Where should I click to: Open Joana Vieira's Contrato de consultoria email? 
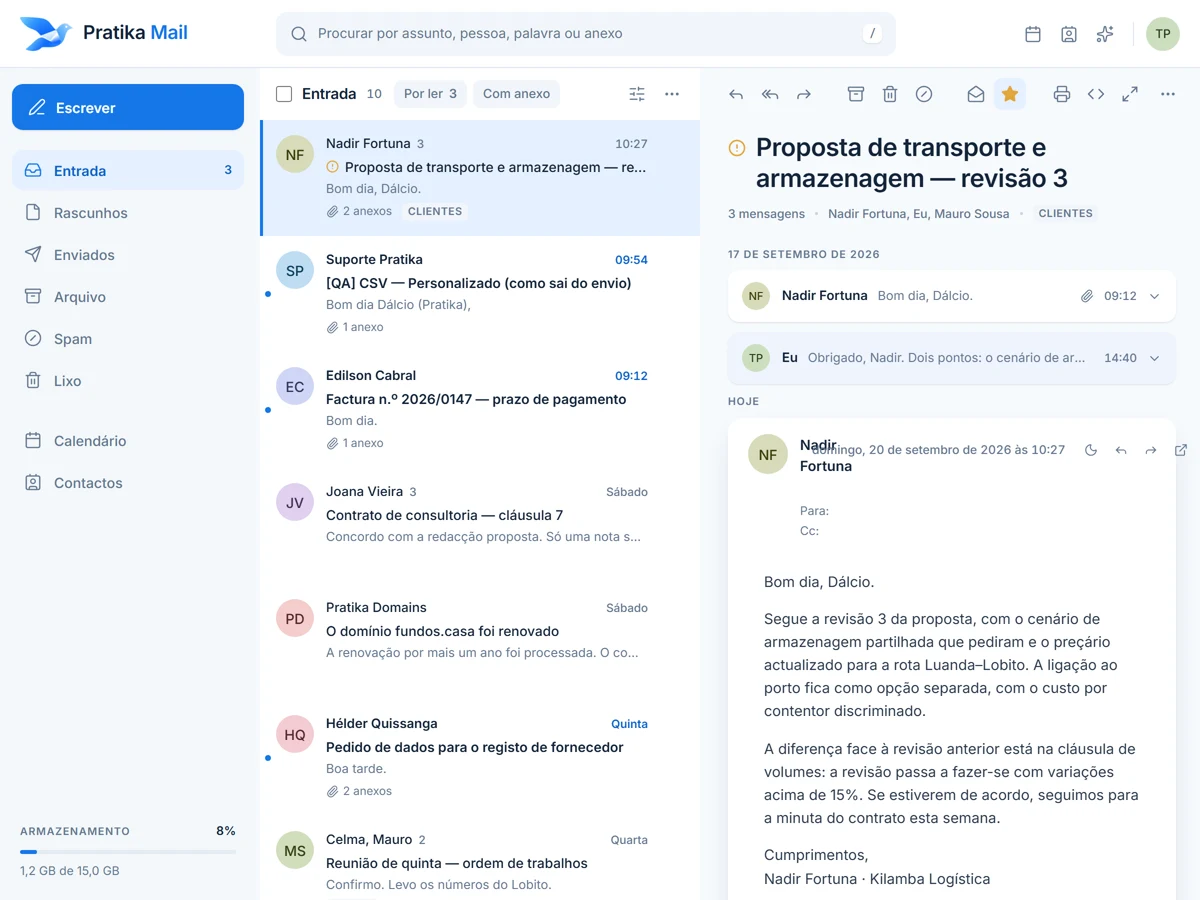coord(480,526)
